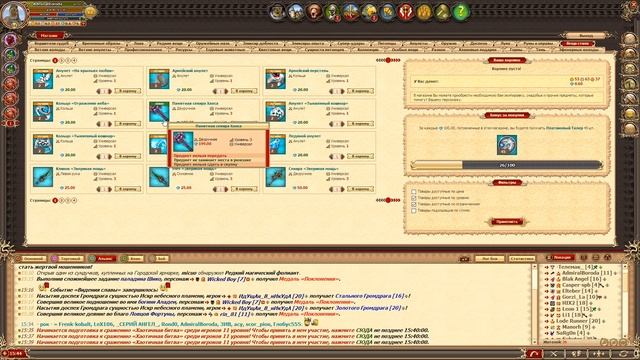Increase quantity for Ледяной амулет
640x360 pixels.
(x=342, y=156)
